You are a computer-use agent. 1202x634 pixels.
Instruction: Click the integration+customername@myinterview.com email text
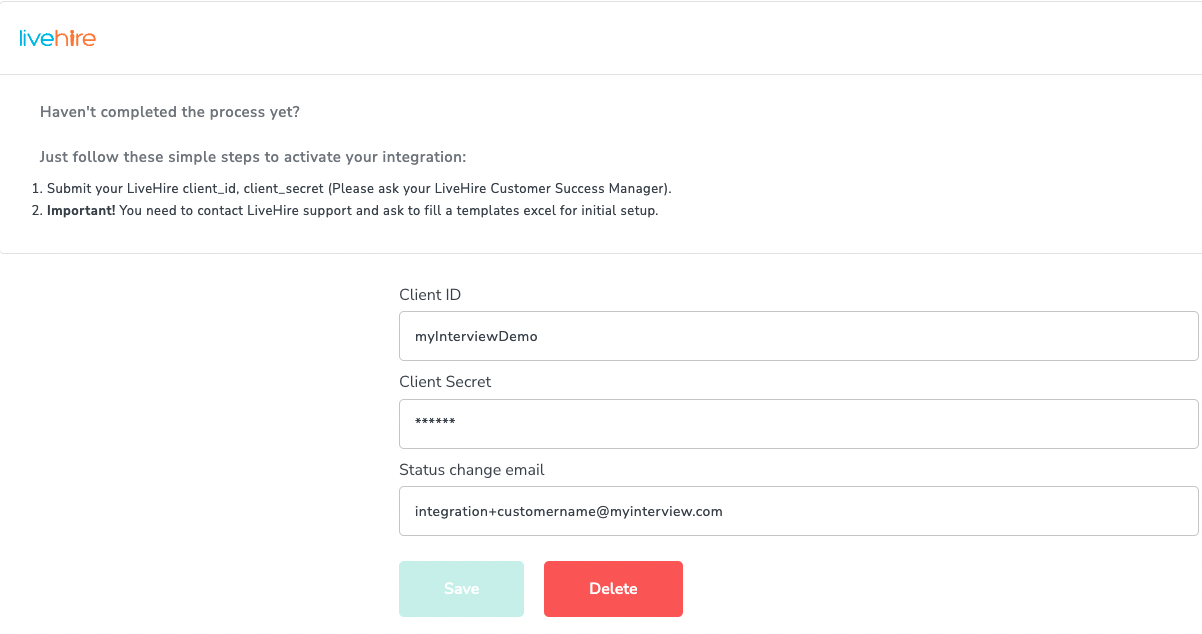click(568, 511)
